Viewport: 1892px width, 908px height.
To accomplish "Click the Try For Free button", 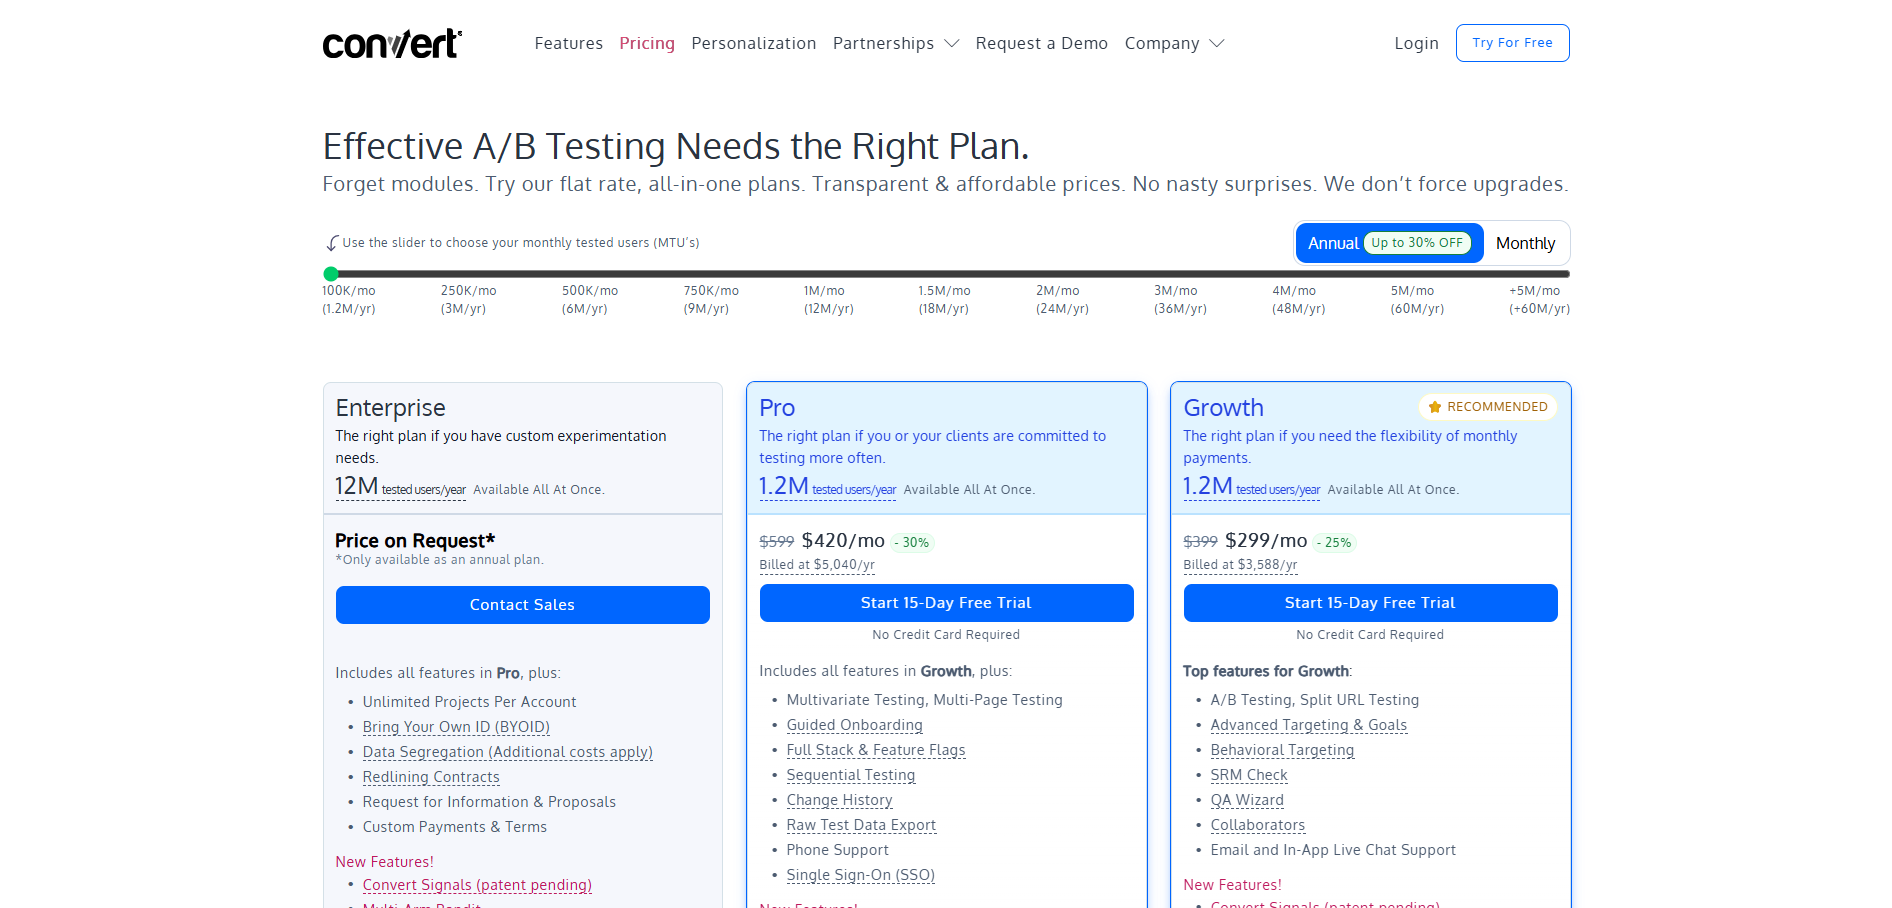I will (1512, 43).
